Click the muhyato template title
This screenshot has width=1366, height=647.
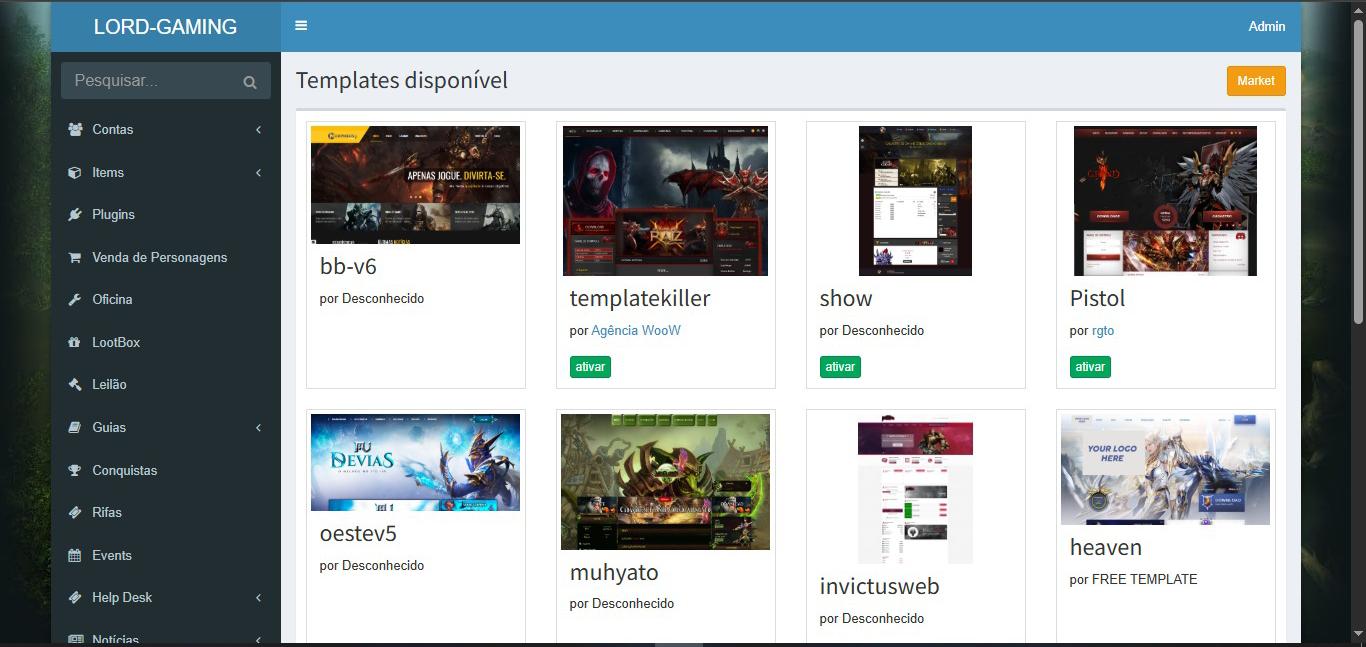pos(614,572)
